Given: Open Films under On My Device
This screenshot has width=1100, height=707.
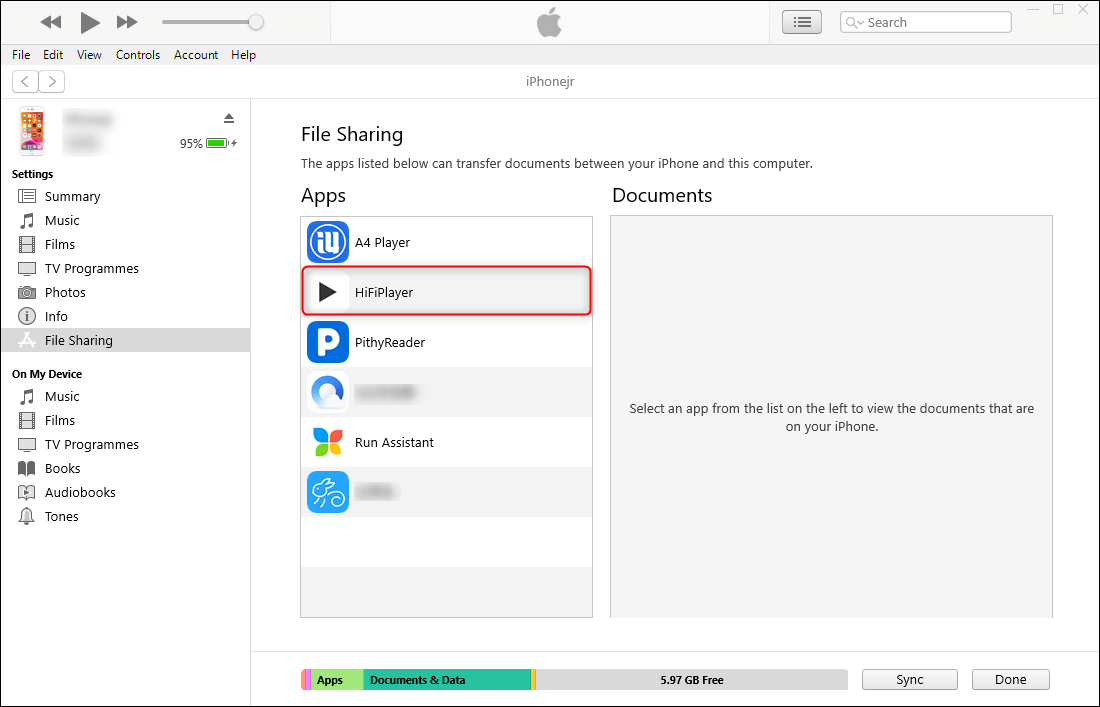Looking at the screenshot, I should coord(60,420).
